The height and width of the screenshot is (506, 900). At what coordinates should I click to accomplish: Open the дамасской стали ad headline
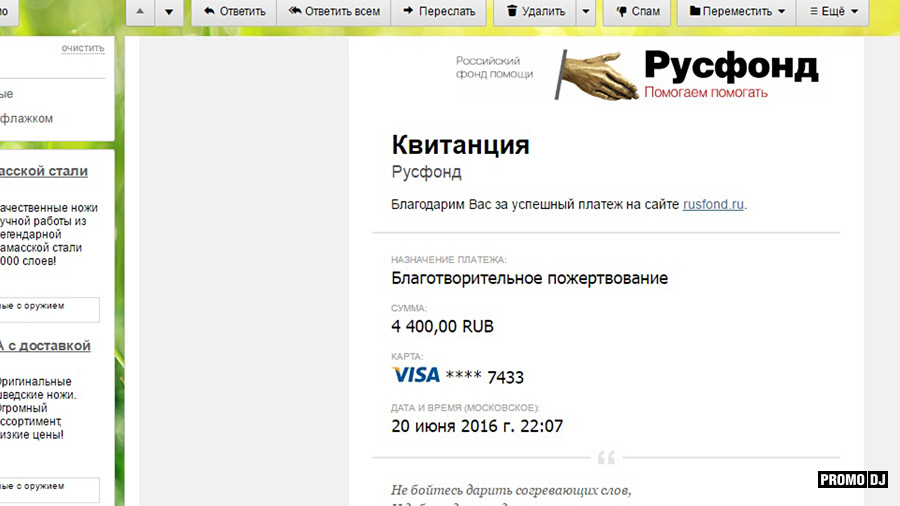[44, 171]
